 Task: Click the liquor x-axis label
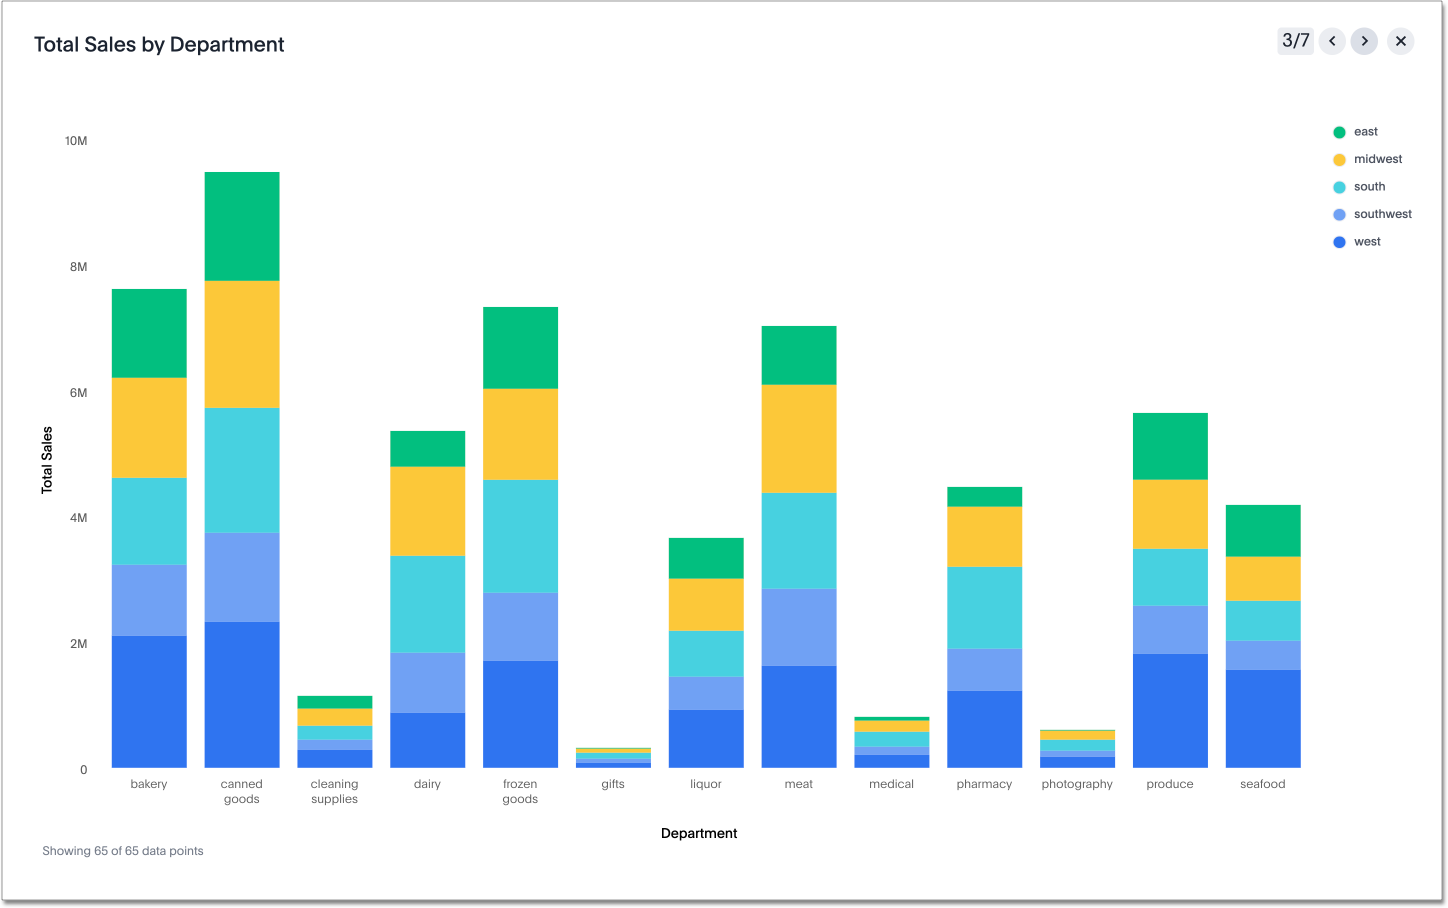pyautogui.click(x=706, y=784)
